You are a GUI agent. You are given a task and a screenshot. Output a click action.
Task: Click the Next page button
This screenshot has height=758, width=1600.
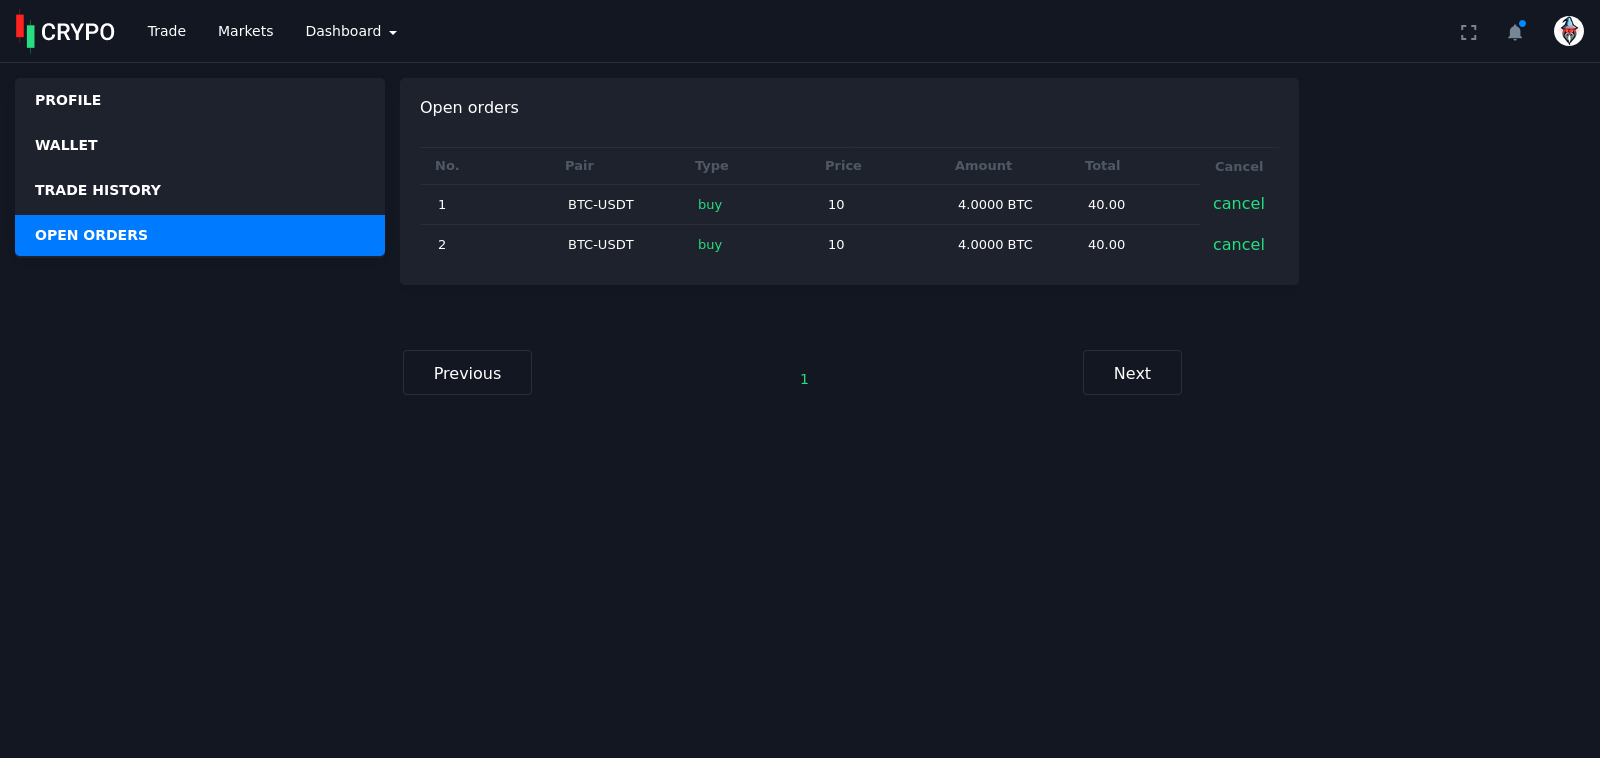coord(1132,373)
